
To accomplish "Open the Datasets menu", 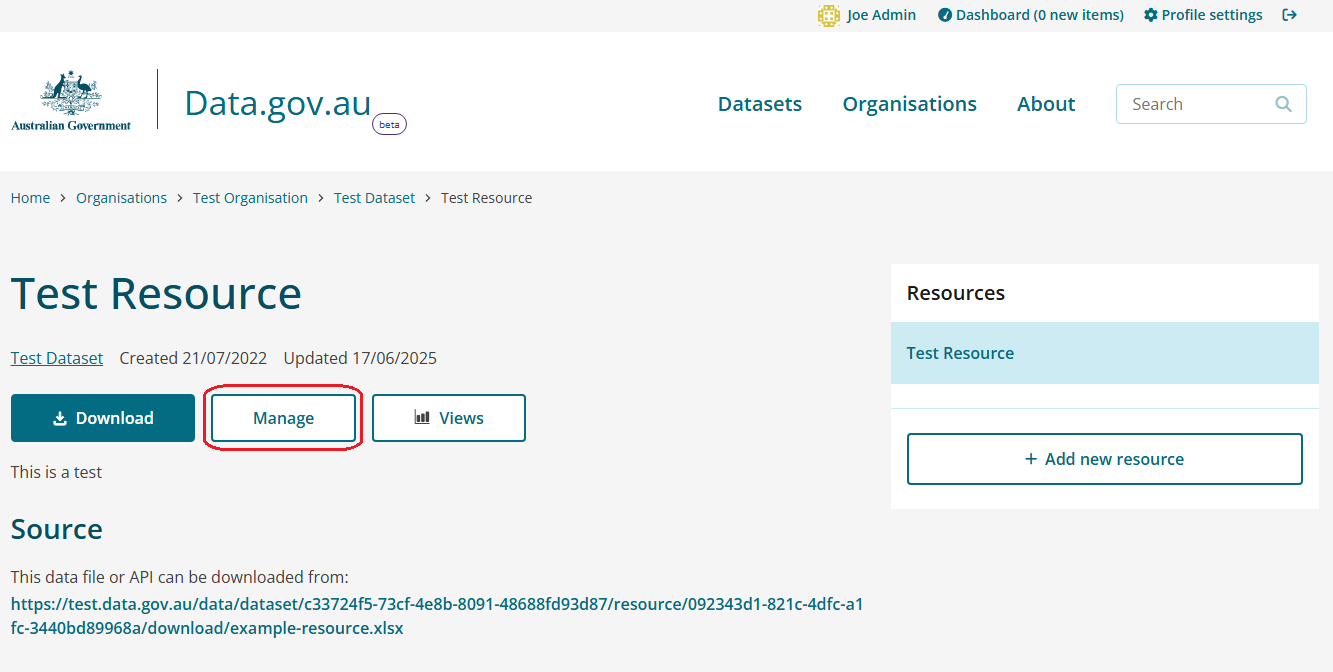I will coord(760,104).
